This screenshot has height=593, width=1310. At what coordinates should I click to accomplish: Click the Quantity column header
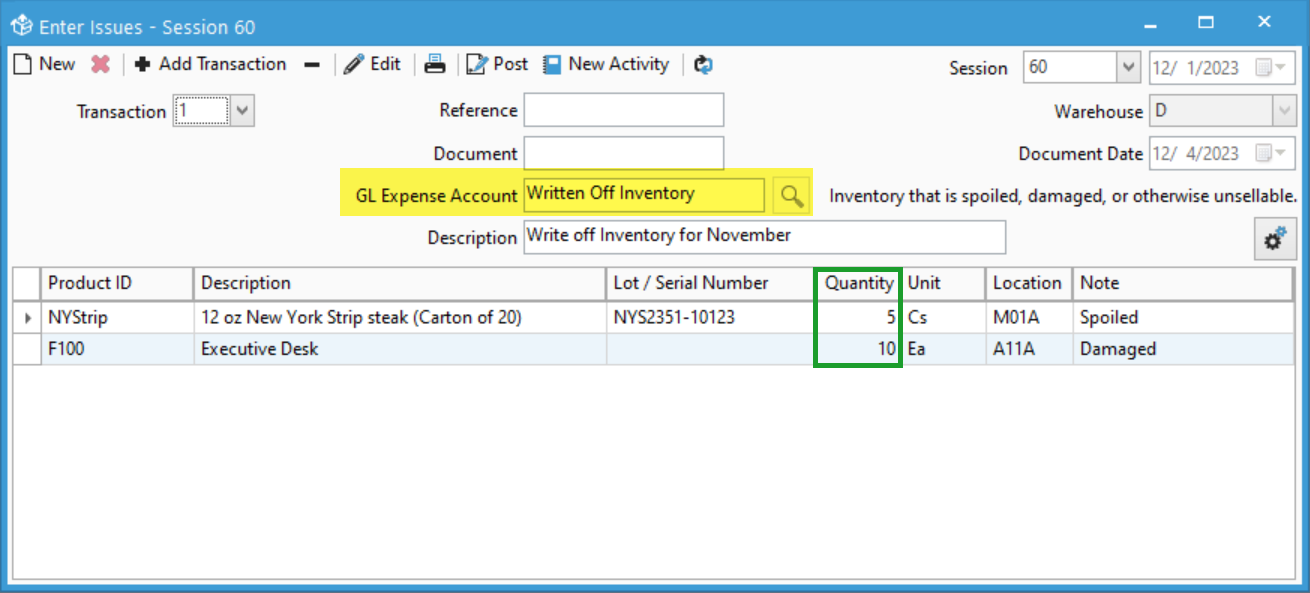pos(858,283)
